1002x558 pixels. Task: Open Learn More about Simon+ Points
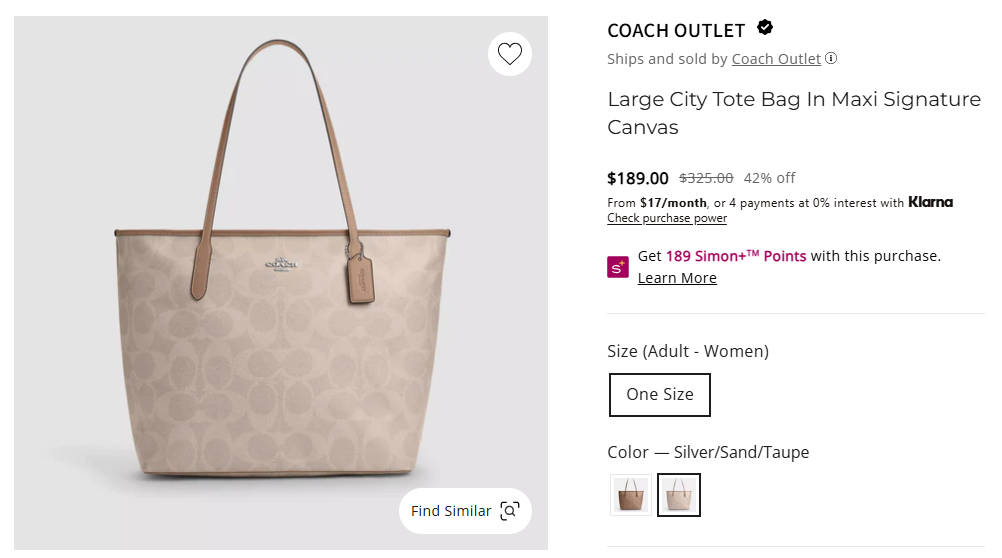[677, 278]
